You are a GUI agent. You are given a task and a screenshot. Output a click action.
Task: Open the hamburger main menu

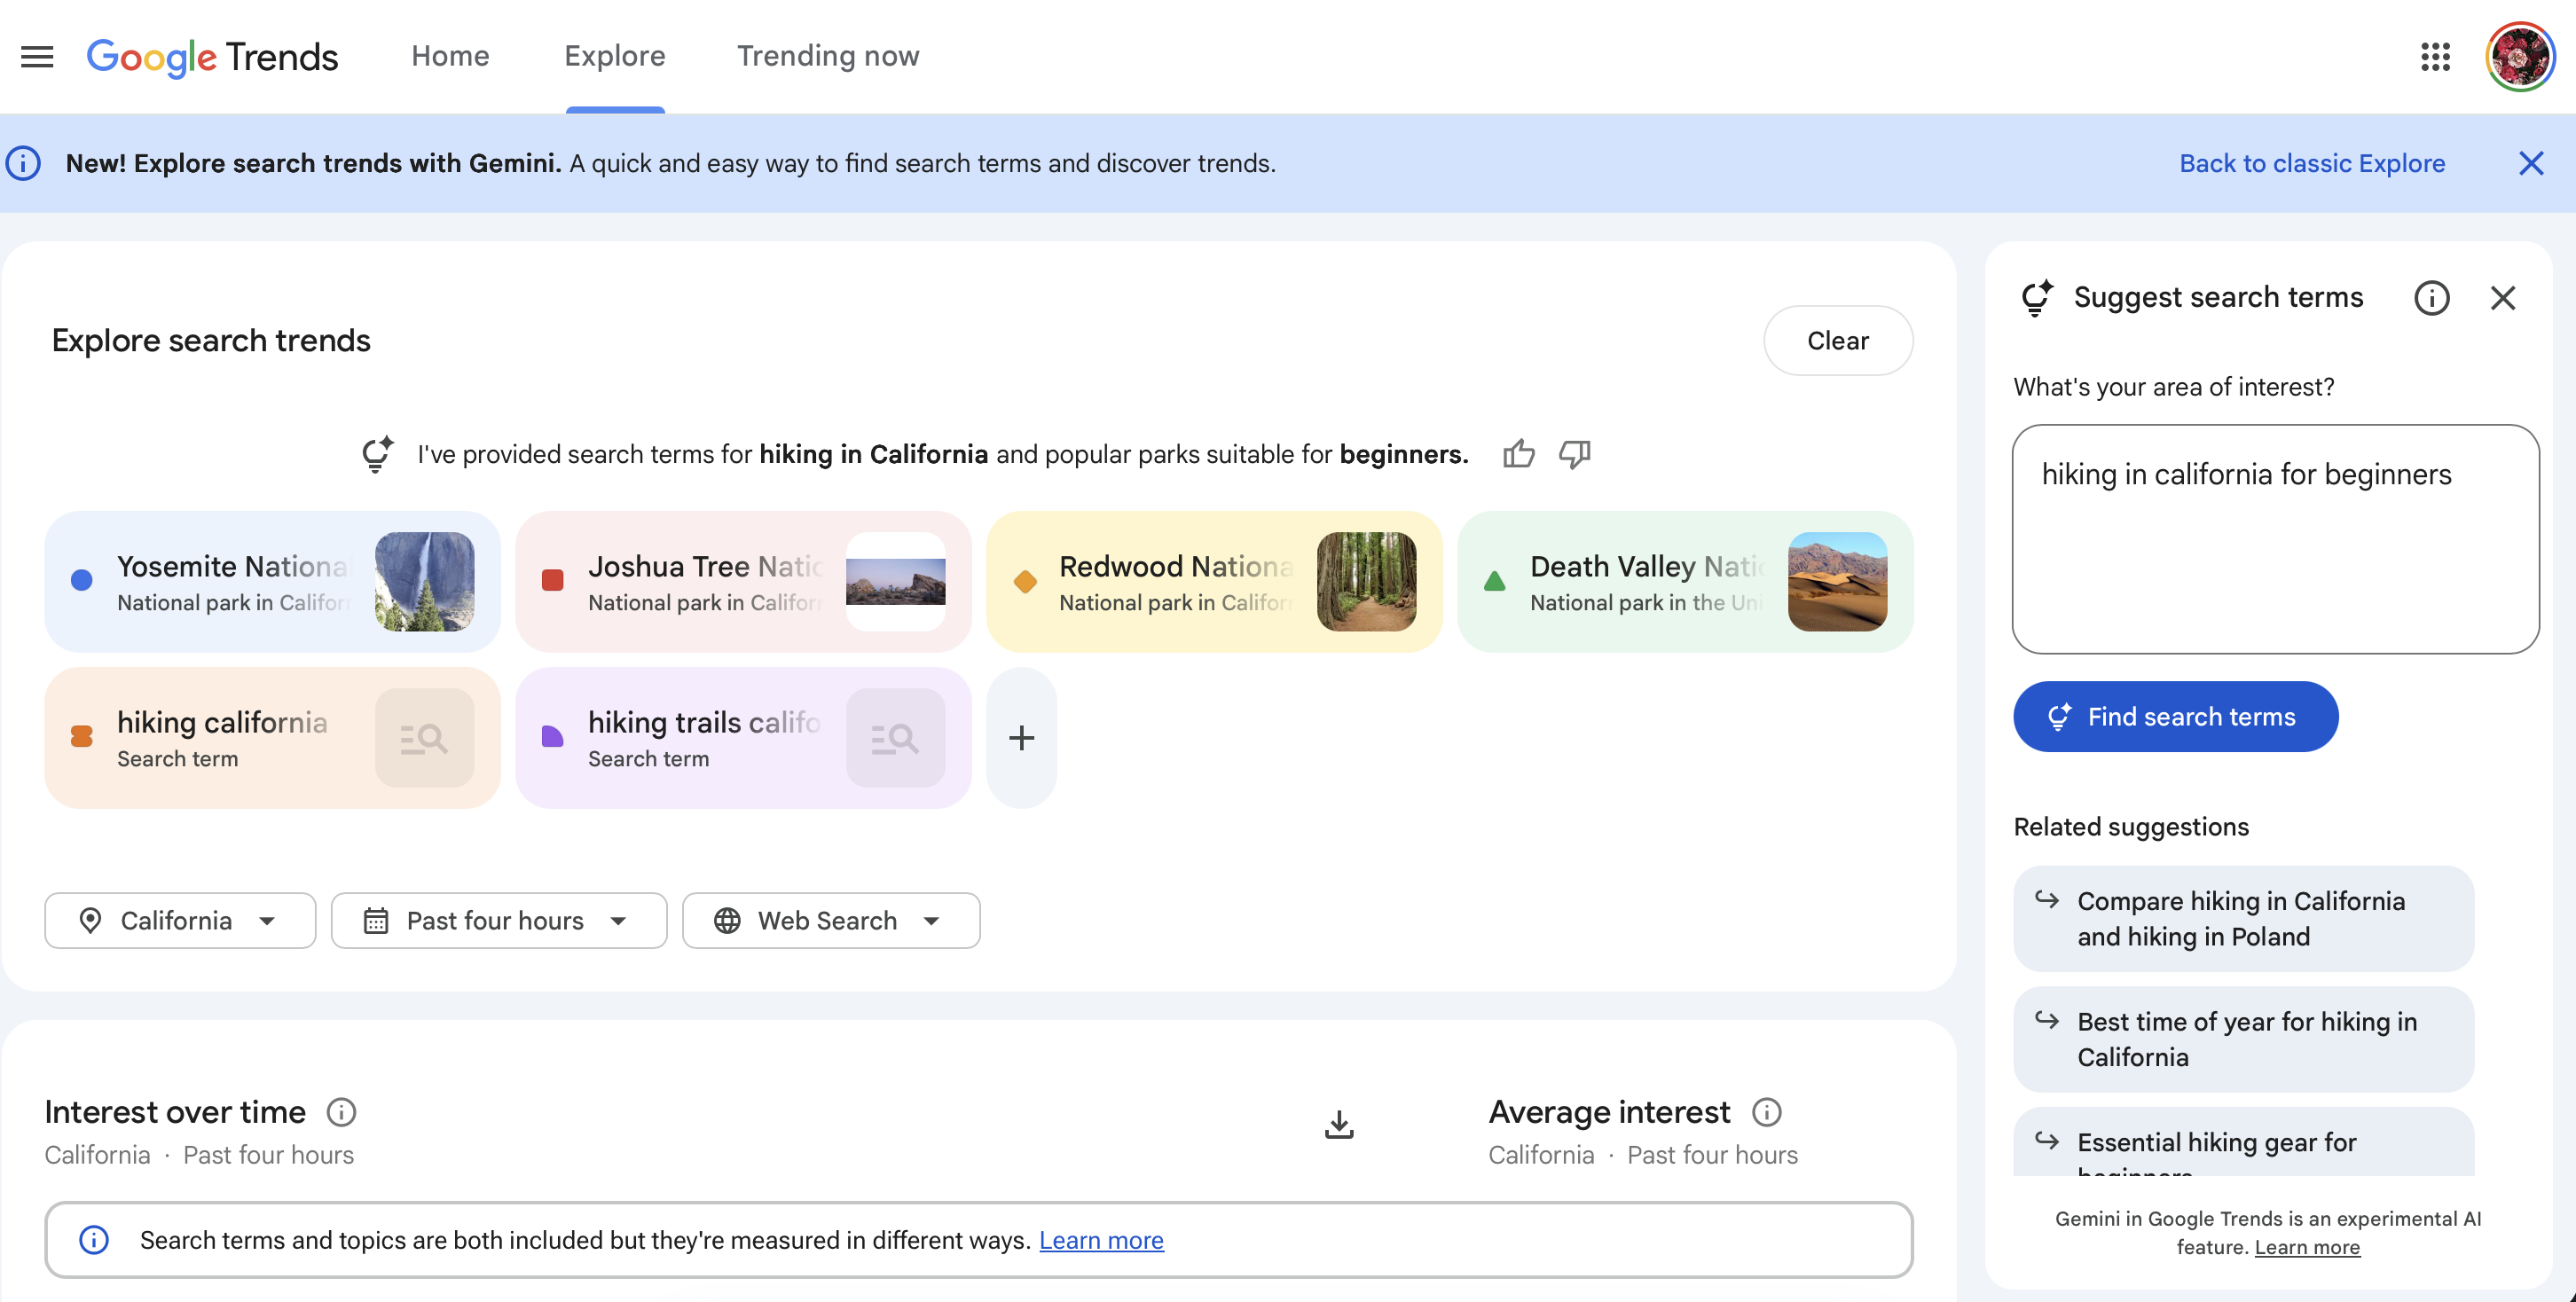[x=37, y=56]
